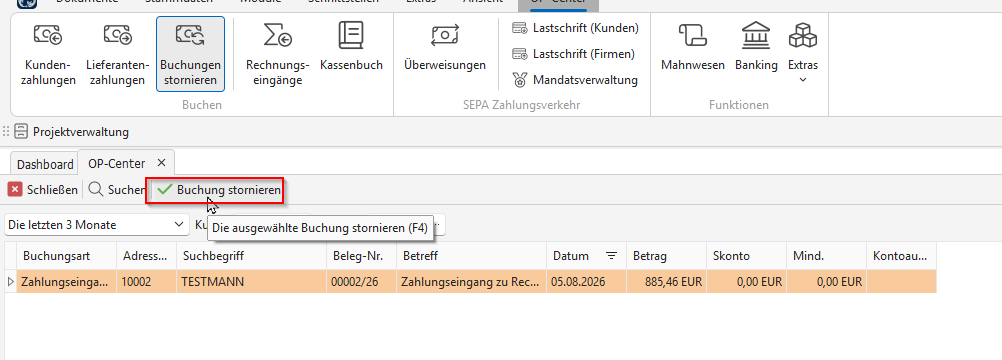Open Lastschrift (Kunden)
This screenshot has width=1002, height=360.
(575, 28)
